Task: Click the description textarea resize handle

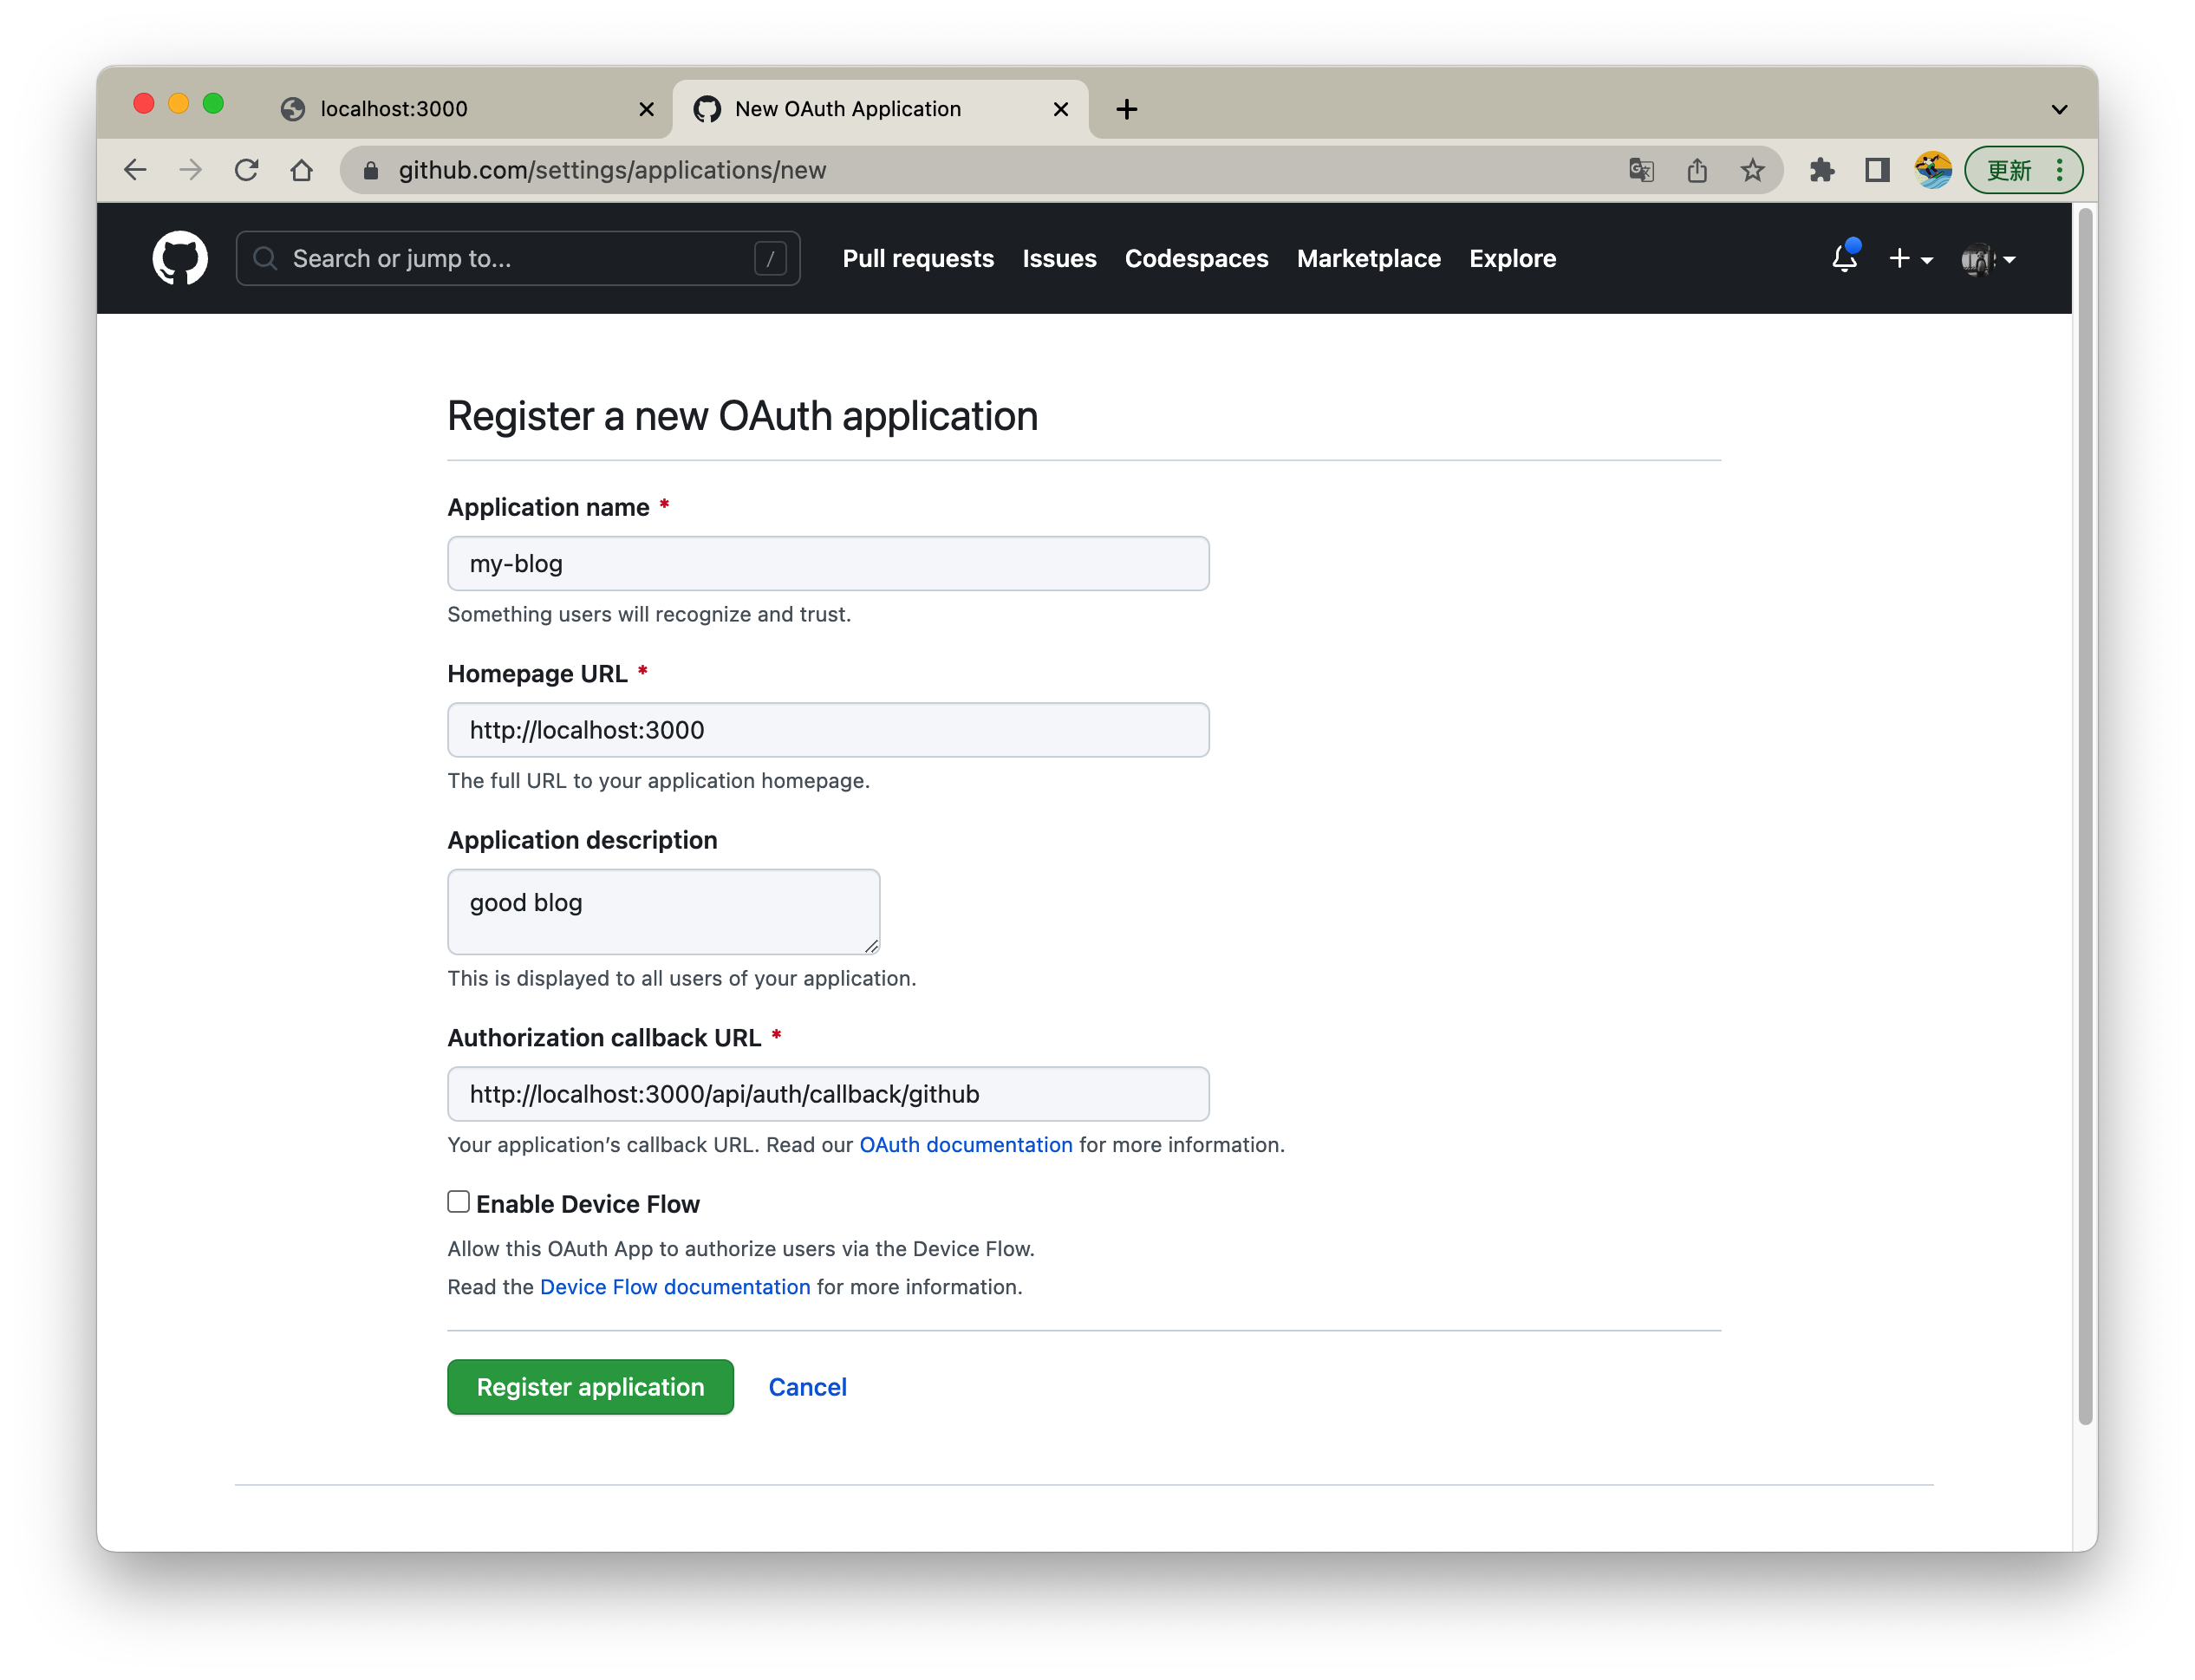Action: [871, 946]
